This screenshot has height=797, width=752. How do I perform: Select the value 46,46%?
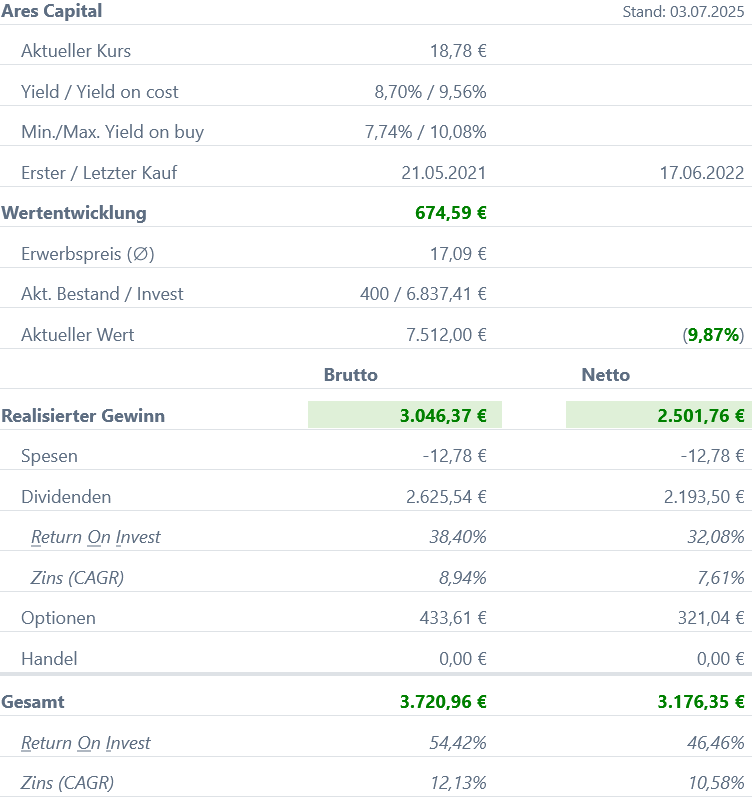[x=715, y=743]
